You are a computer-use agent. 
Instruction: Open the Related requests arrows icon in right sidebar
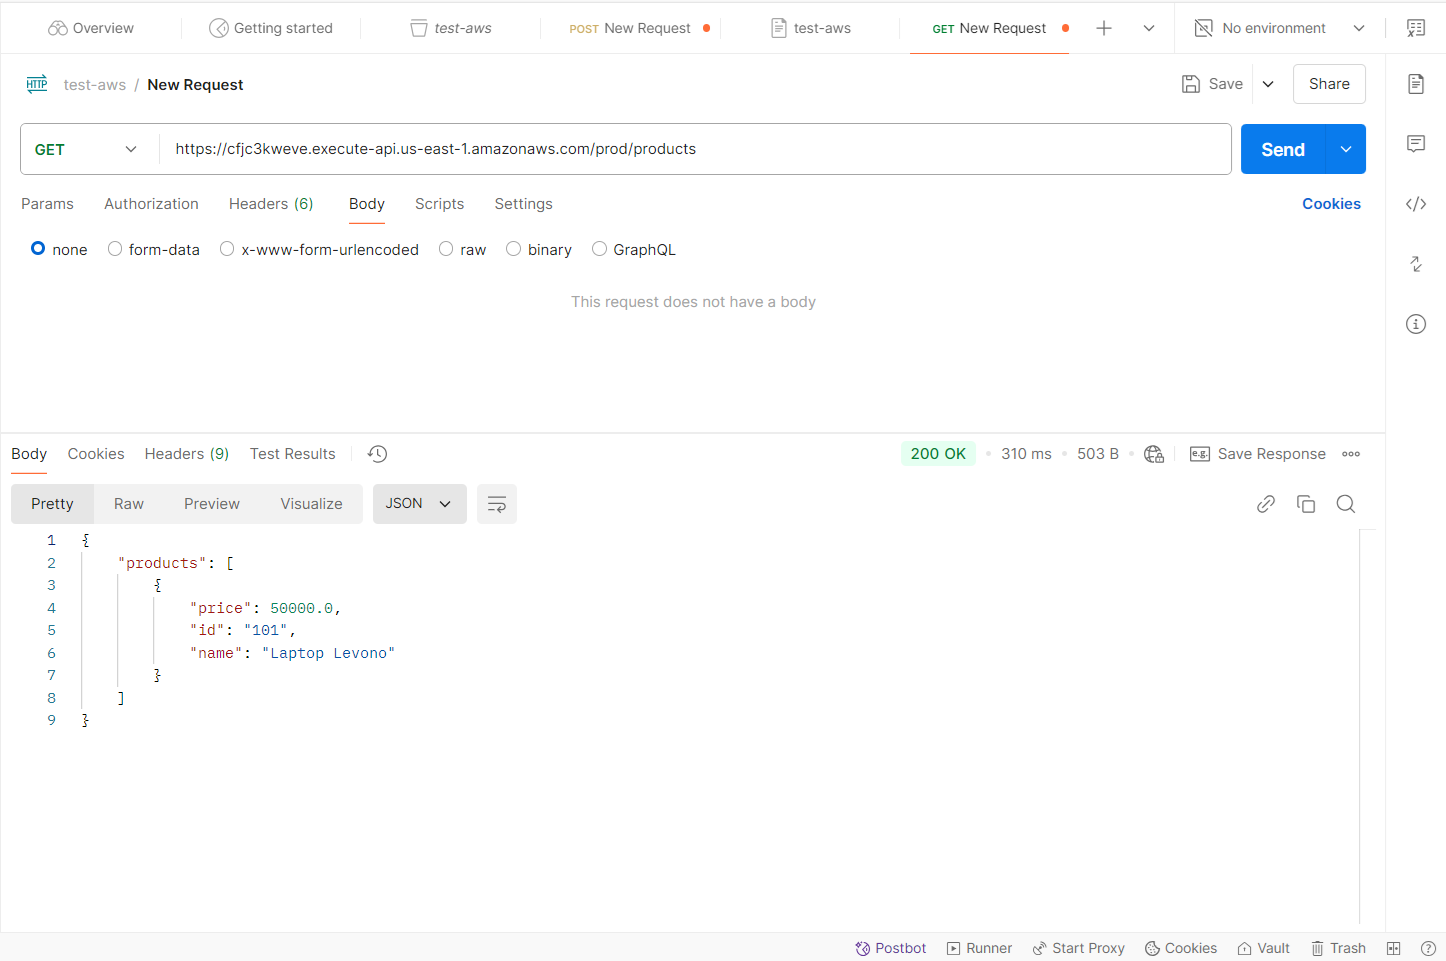[1415, 264]
